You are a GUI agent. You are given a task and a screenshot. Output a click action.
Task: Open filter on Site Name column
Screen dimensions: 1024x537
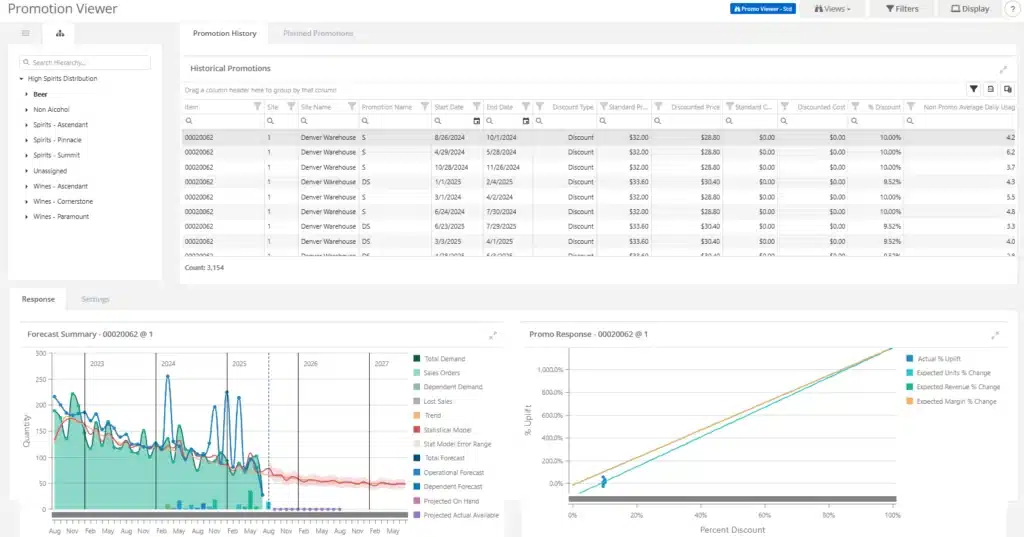[351, 106]
